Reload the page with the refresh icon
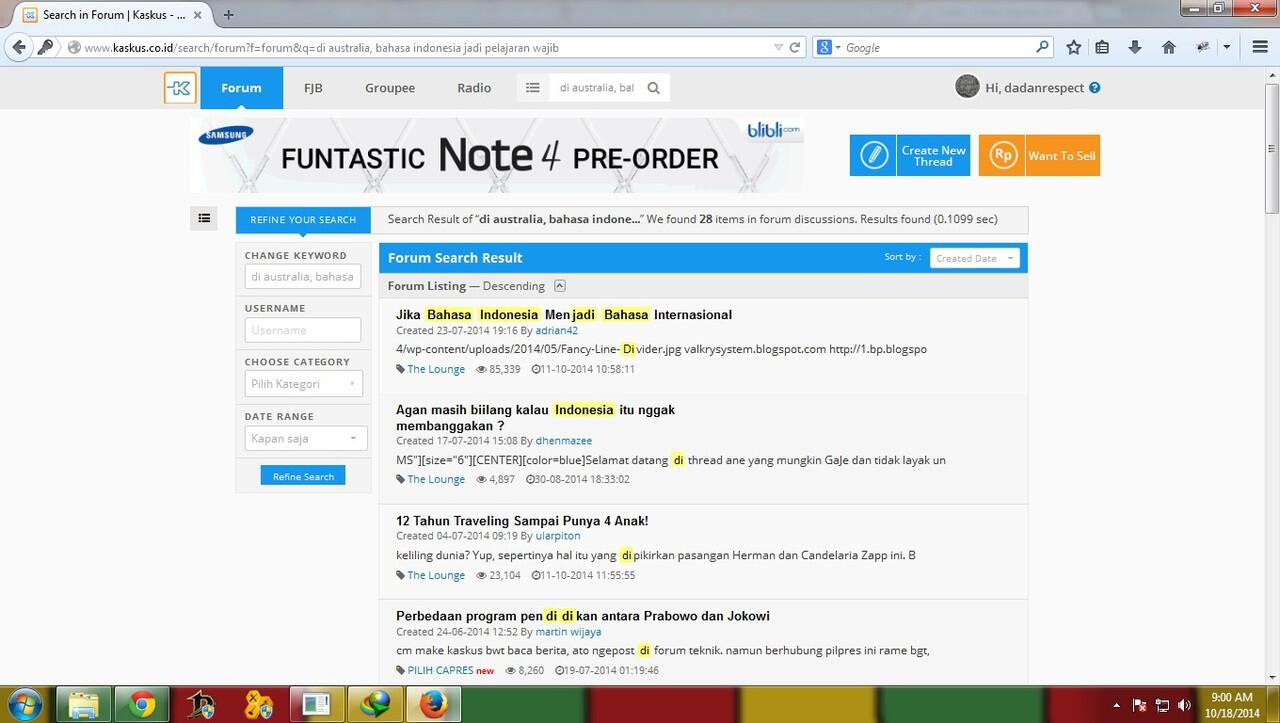This screenshot has height=723, width=1280. [795, 47]
